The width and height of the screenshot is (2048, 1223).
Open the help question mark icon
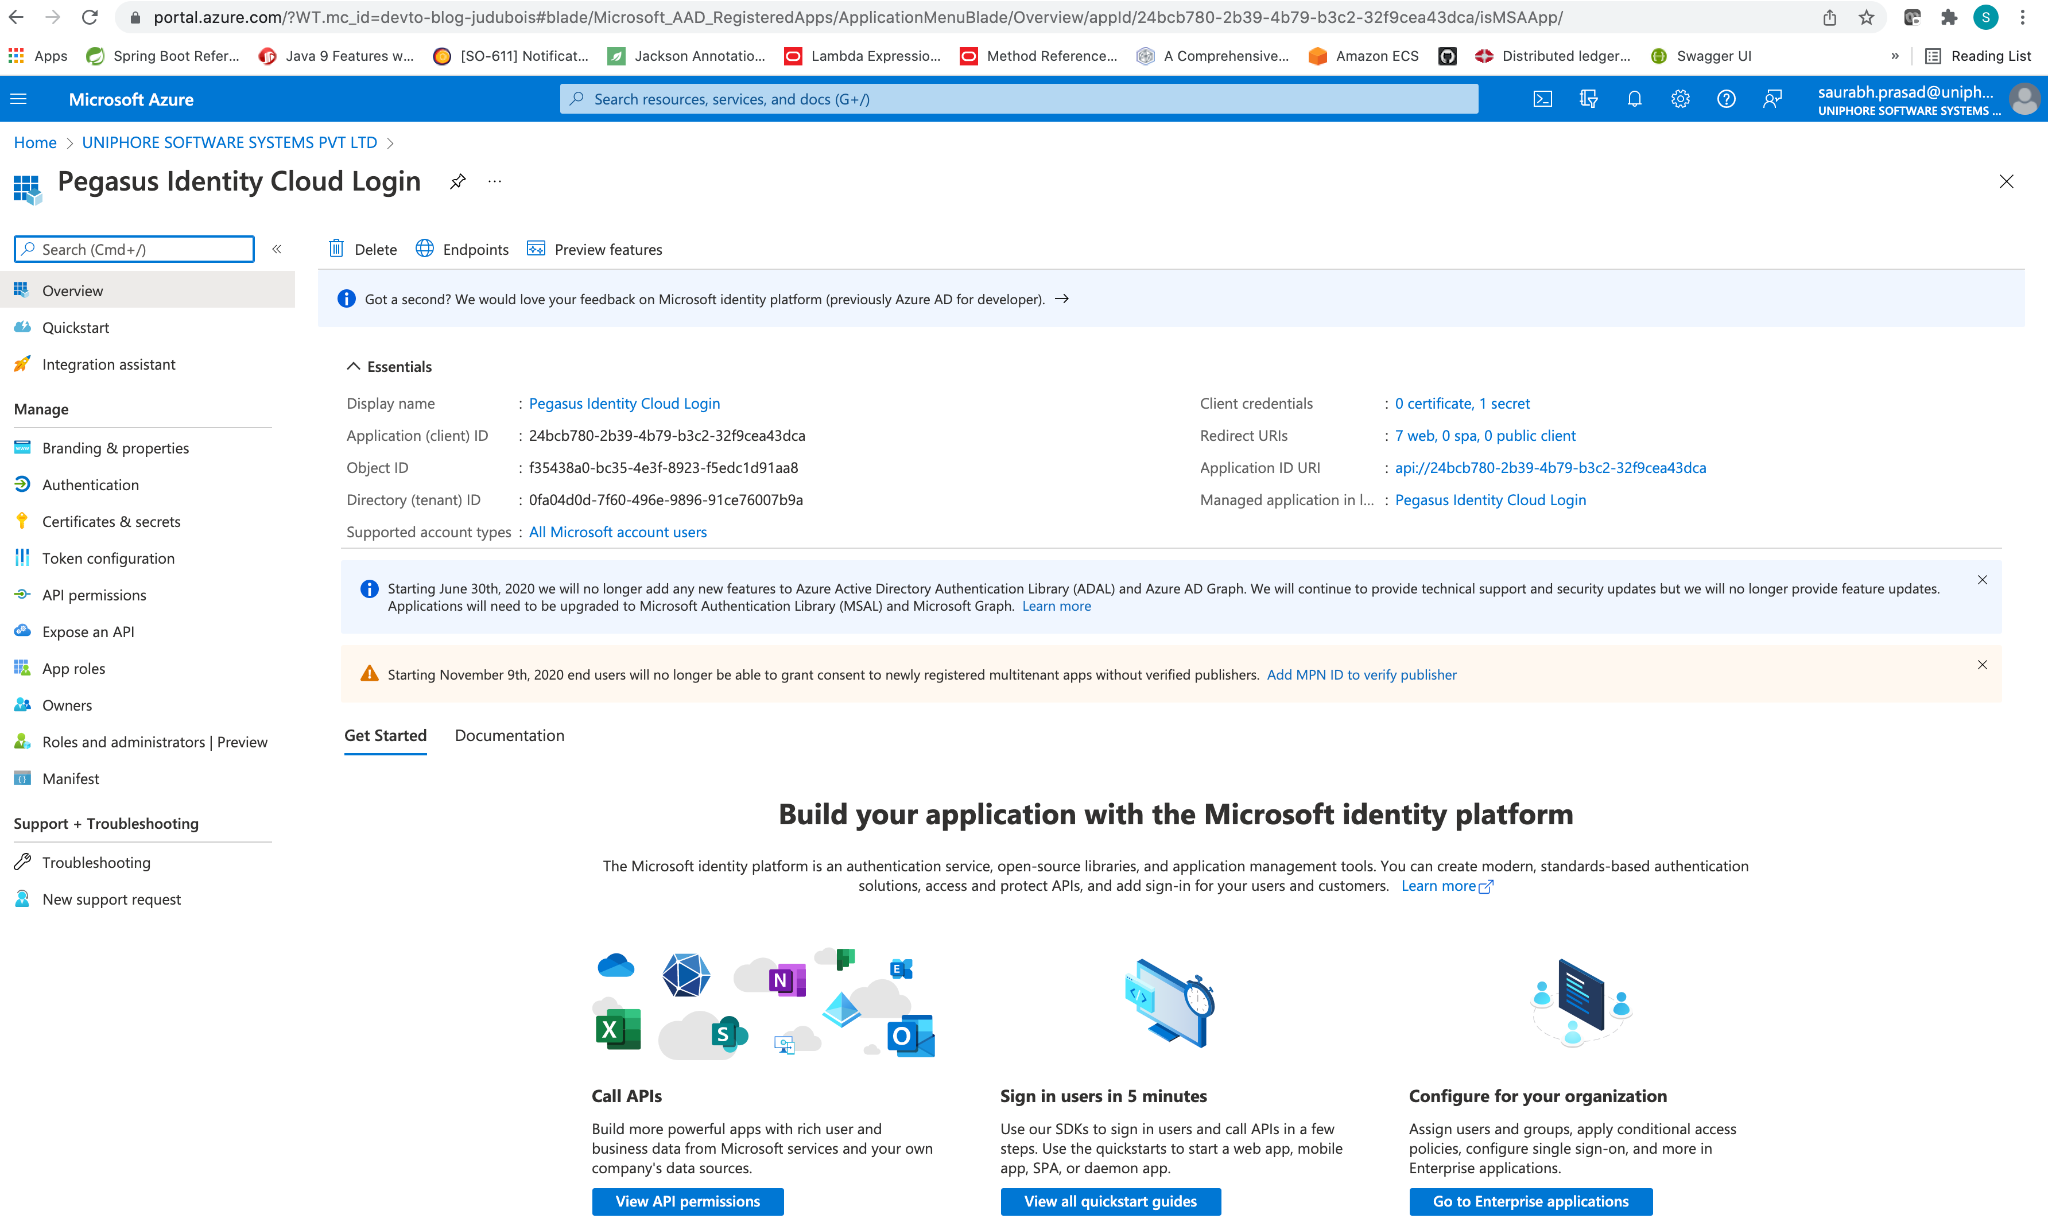[1726, 99]
